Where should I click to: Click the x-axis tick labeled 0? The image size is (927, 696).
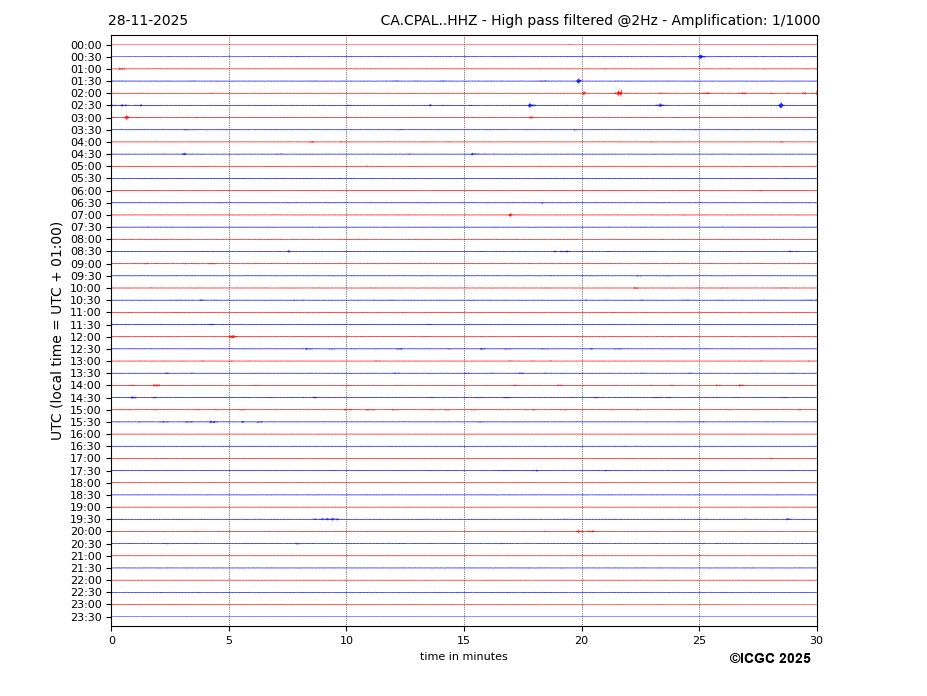(x=112, y=640)
